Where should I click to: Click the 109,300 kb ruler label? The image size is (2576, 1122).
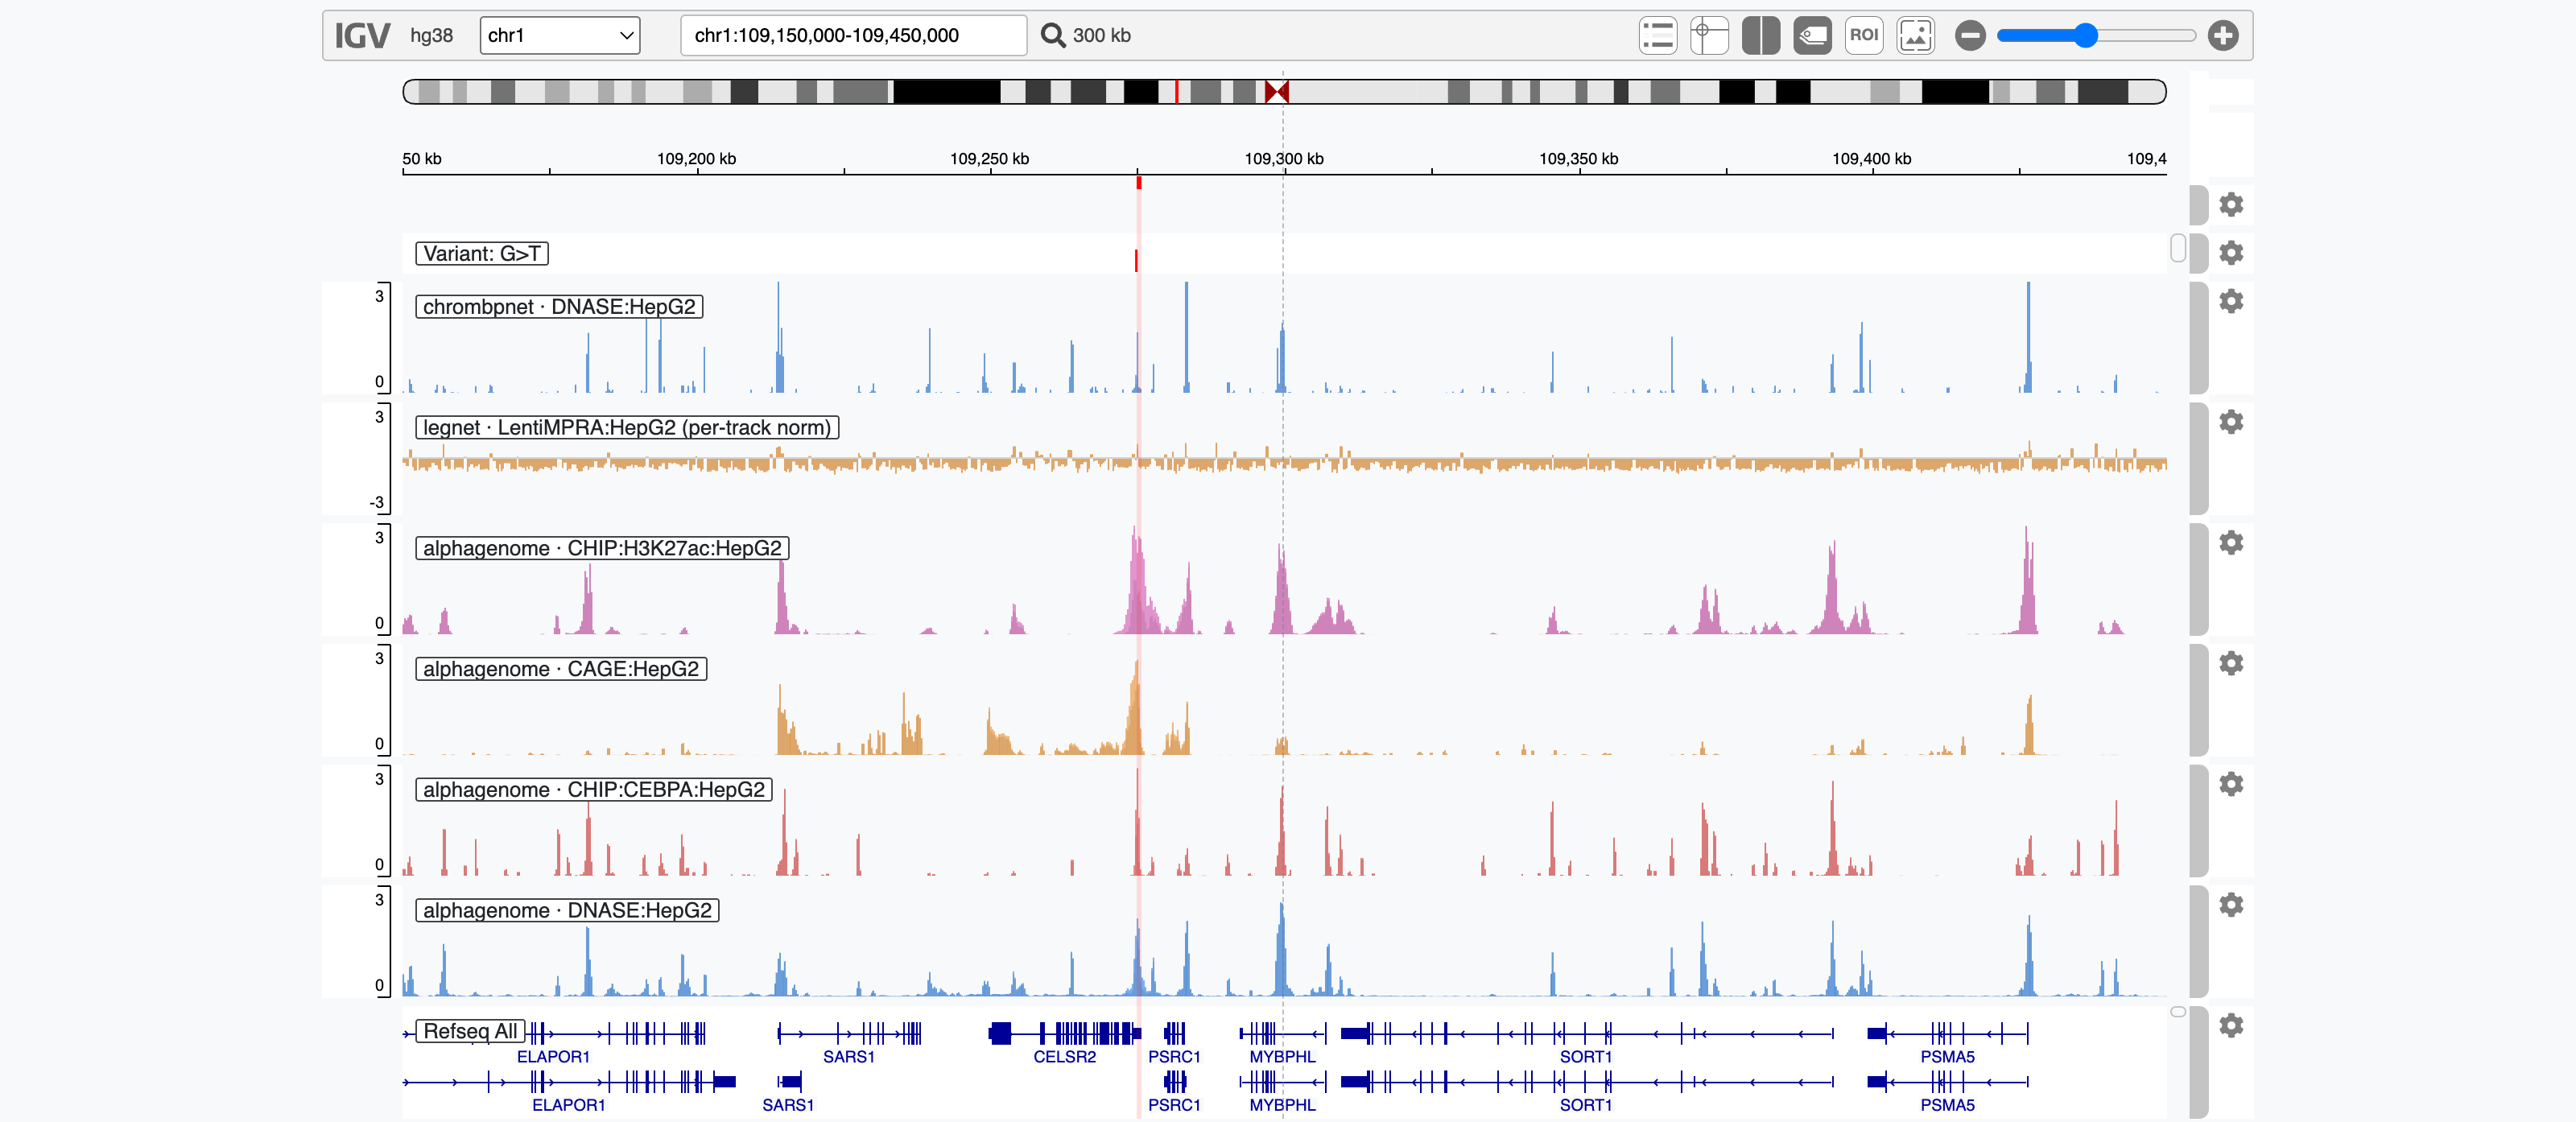pyautogui.click(x=1284, y=158)
